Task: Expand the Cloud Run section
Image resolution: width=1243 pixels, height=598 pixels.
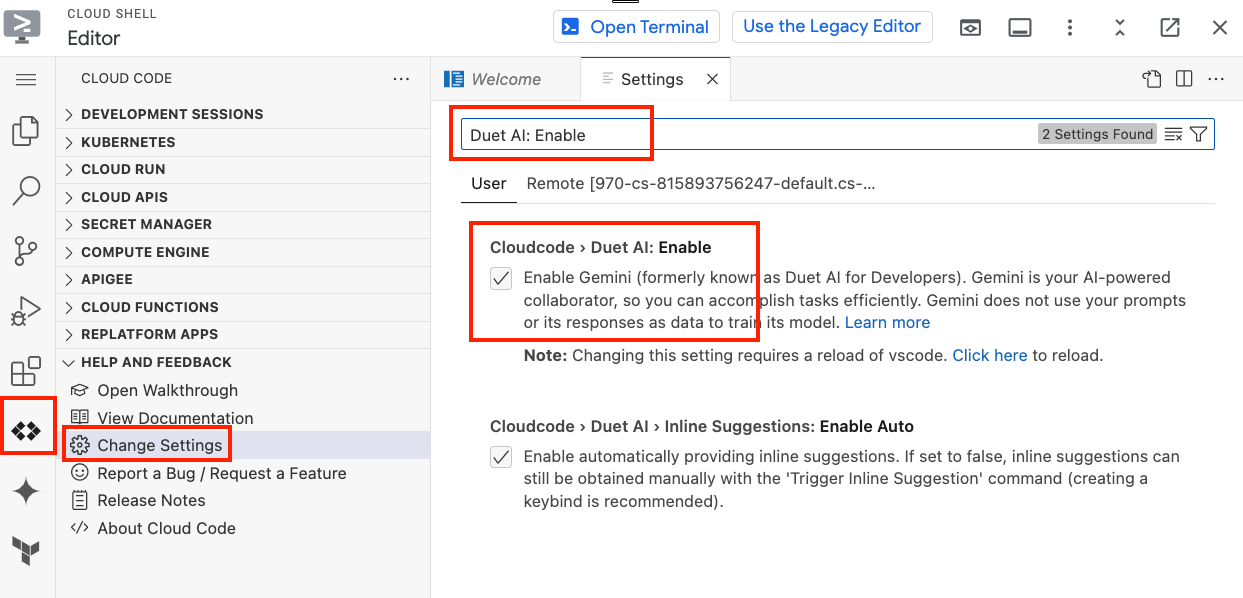Action: coord(123,169)
